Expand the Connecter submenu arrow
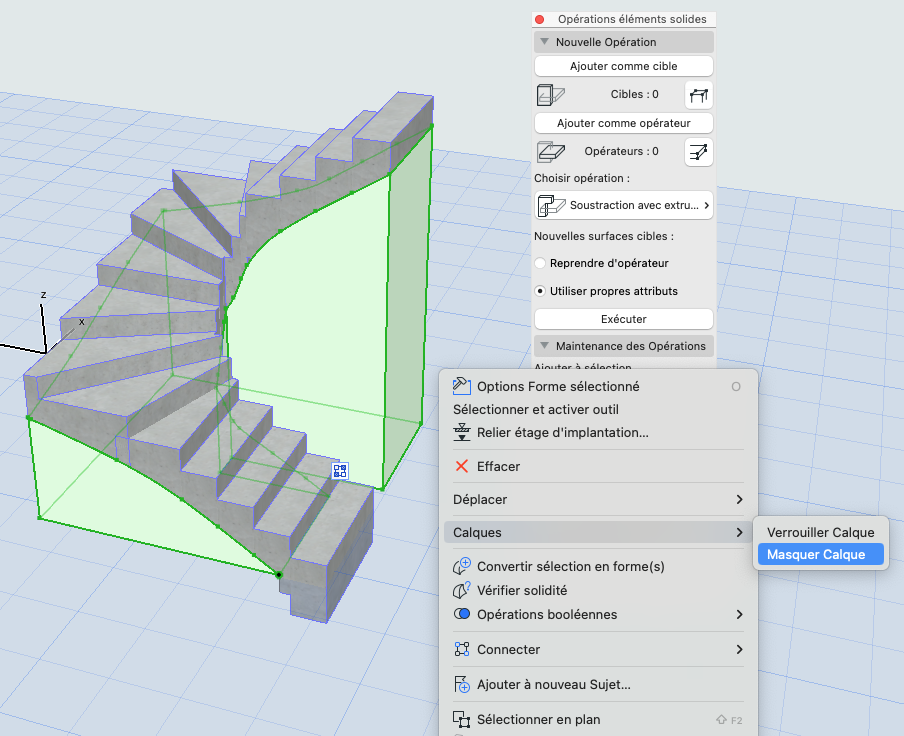 click(x=740, y=650)
